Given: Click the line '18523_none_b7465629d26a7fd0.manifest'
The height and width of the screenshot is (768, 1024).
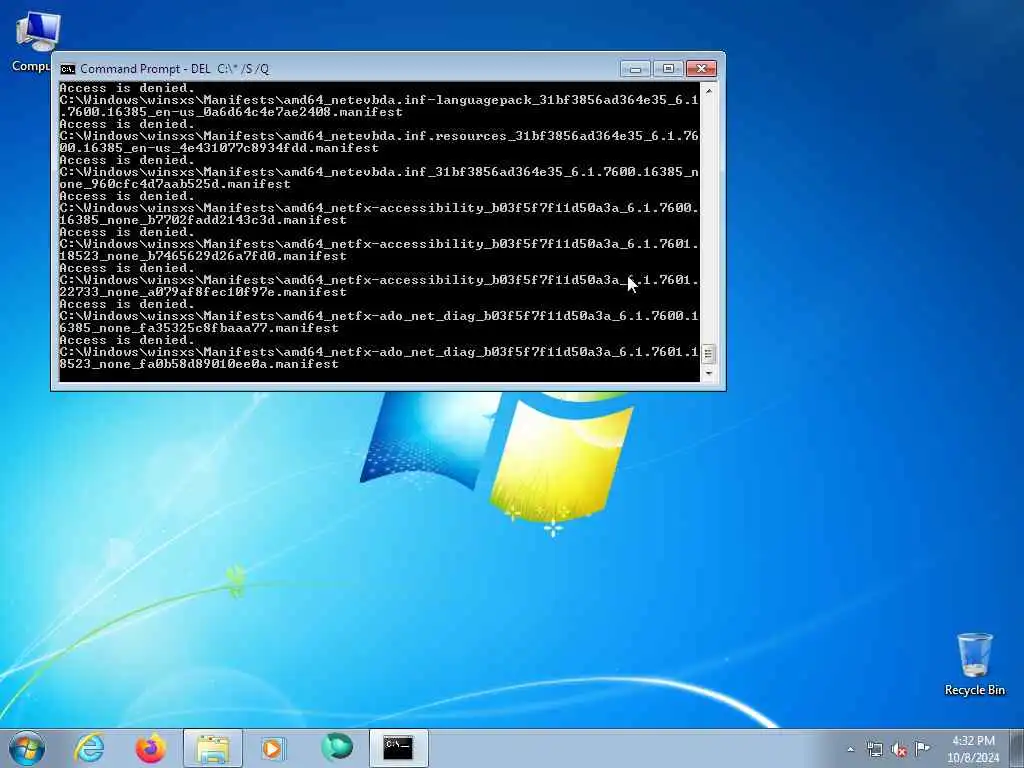Looking at the screenshot, I should 202,256.
